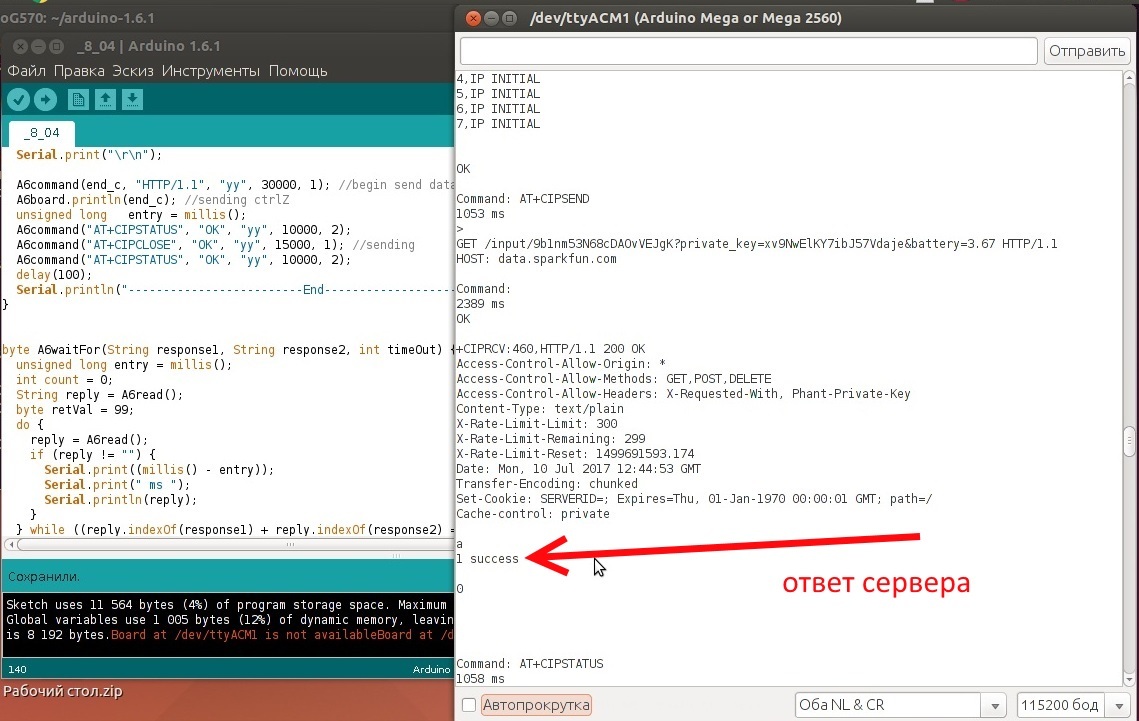The width and height of the screenshot is (1139, 721).
Task: Focus the serial monitor command input field
Action: pos(748,51)
